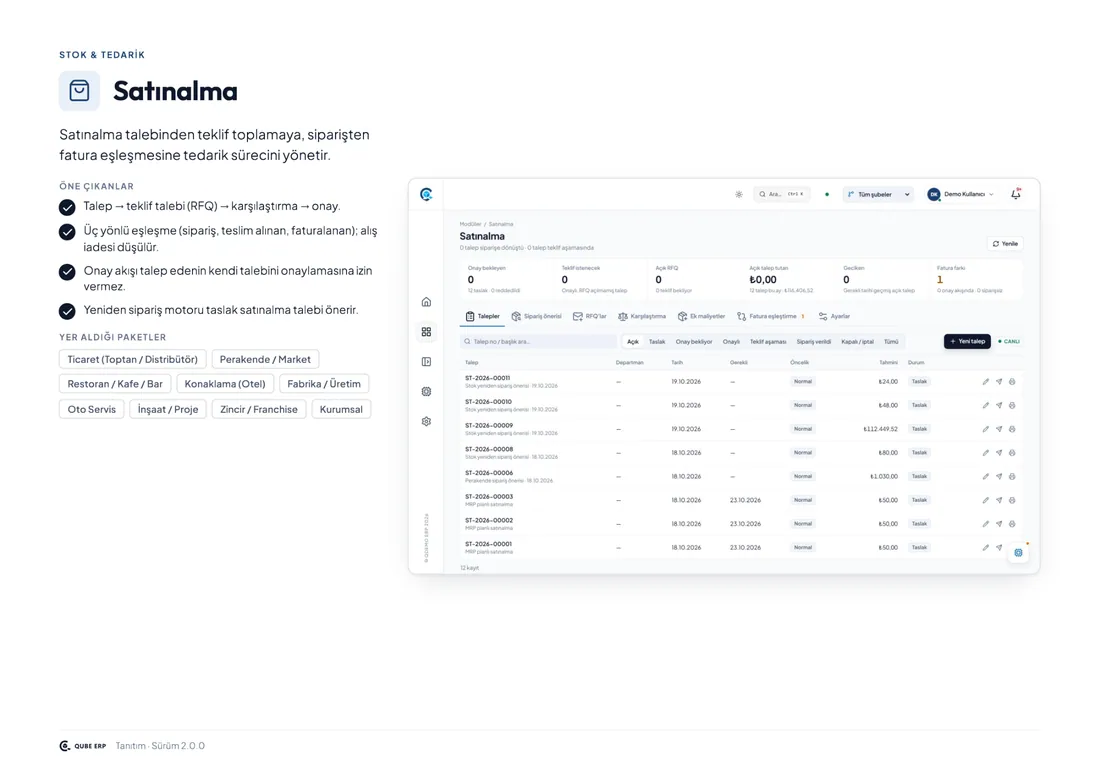Open the RFQ'lar tab
Image resolution: width=1100 pixels, height=778 pixels.
click(x=590, y=316)
